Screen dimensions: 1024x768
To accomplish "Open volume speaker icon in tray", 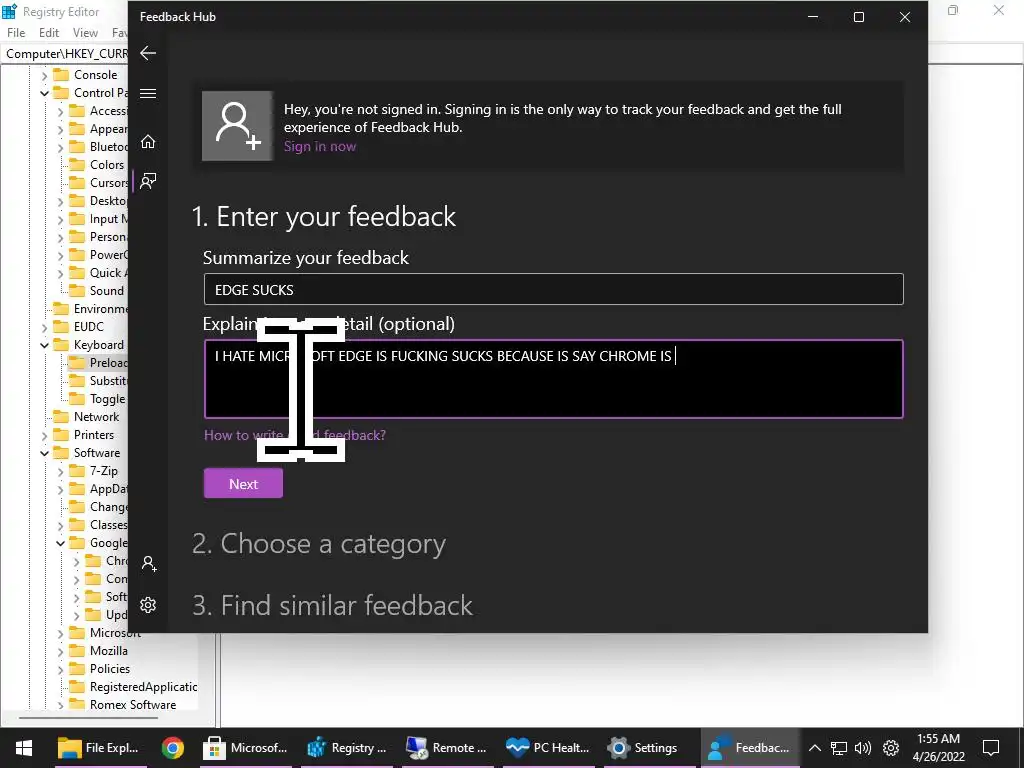I will 863,748.
